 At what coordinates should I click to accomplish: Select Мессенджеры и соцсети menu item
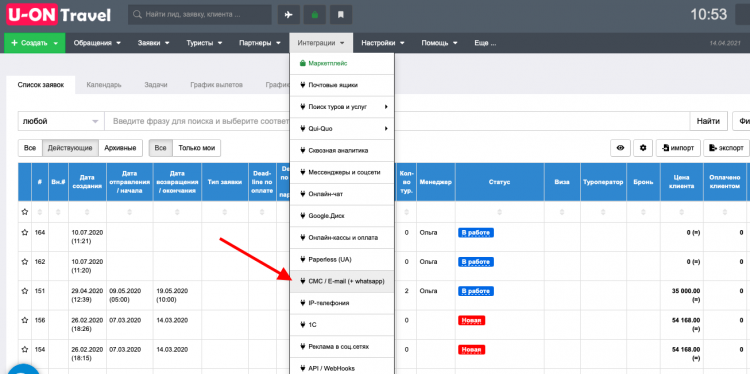pyautogui.click(x=342, y=172)
